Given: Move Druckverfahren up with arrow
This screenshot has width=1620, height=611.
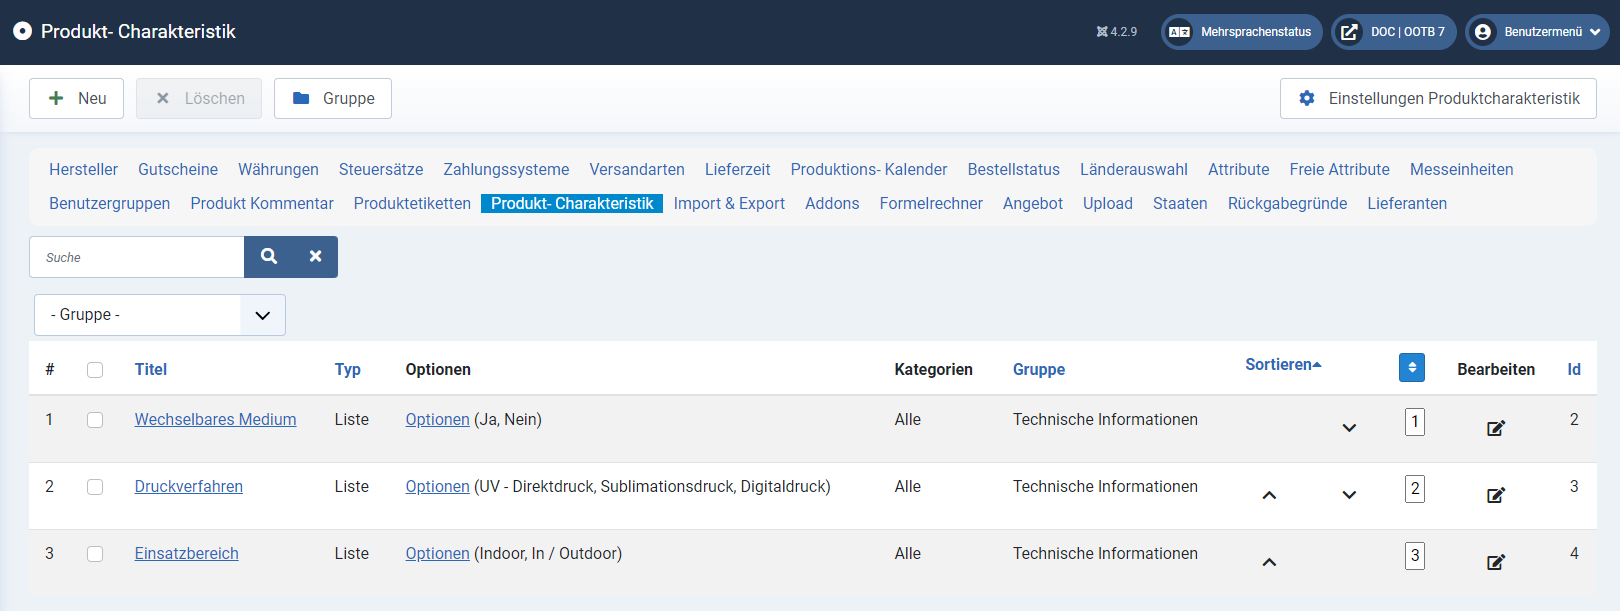Looking at the screenshot, I should (1269, 495).
